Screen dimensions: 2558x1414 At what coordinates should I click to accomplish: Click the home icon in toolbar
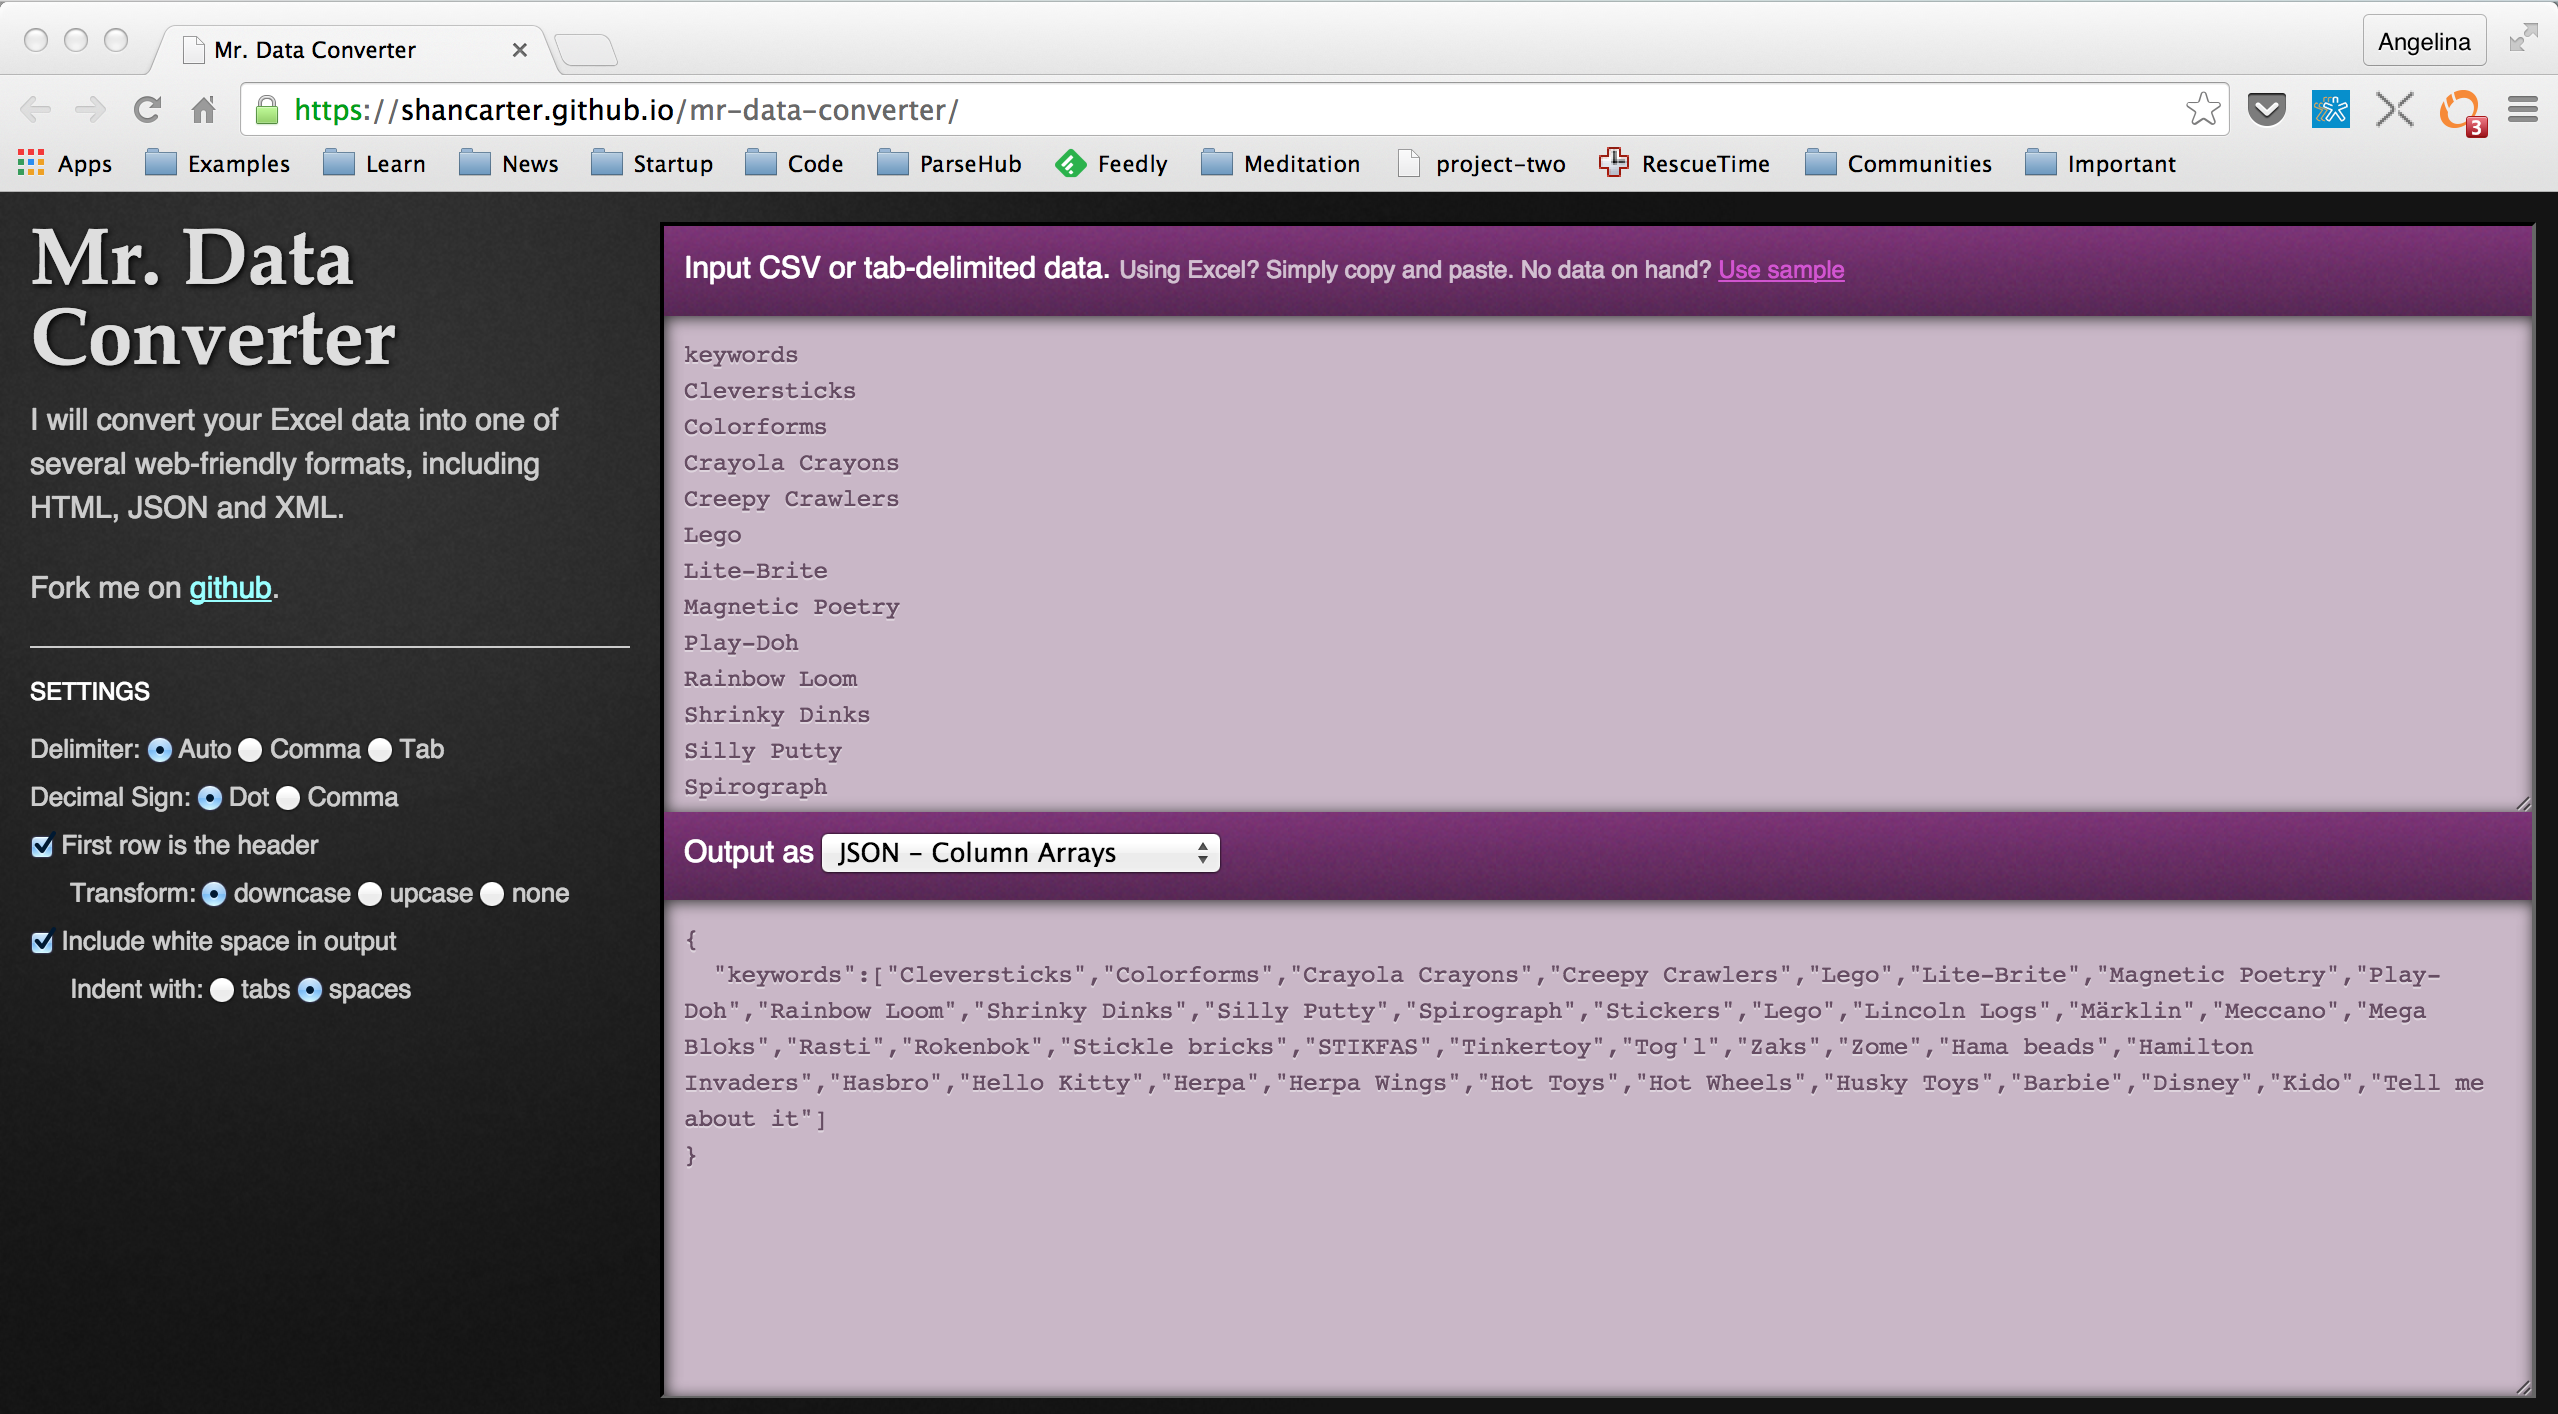click(204, 110)
